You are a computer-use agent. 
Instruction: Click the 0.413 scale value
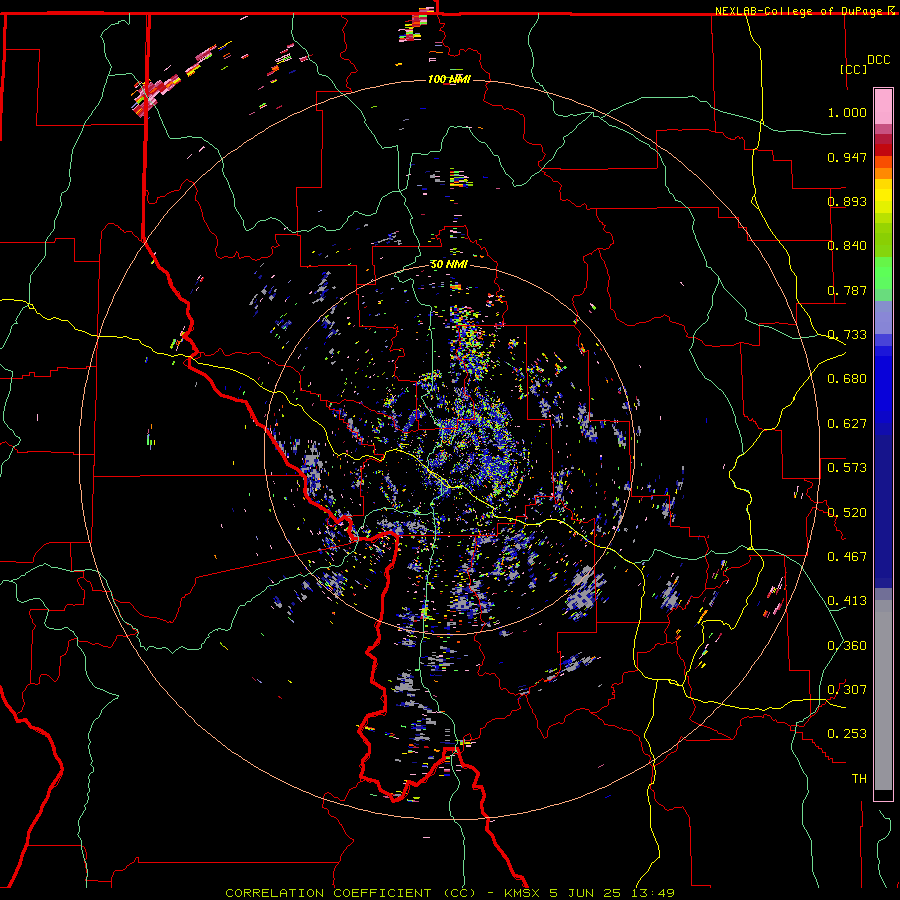point(847,601)
